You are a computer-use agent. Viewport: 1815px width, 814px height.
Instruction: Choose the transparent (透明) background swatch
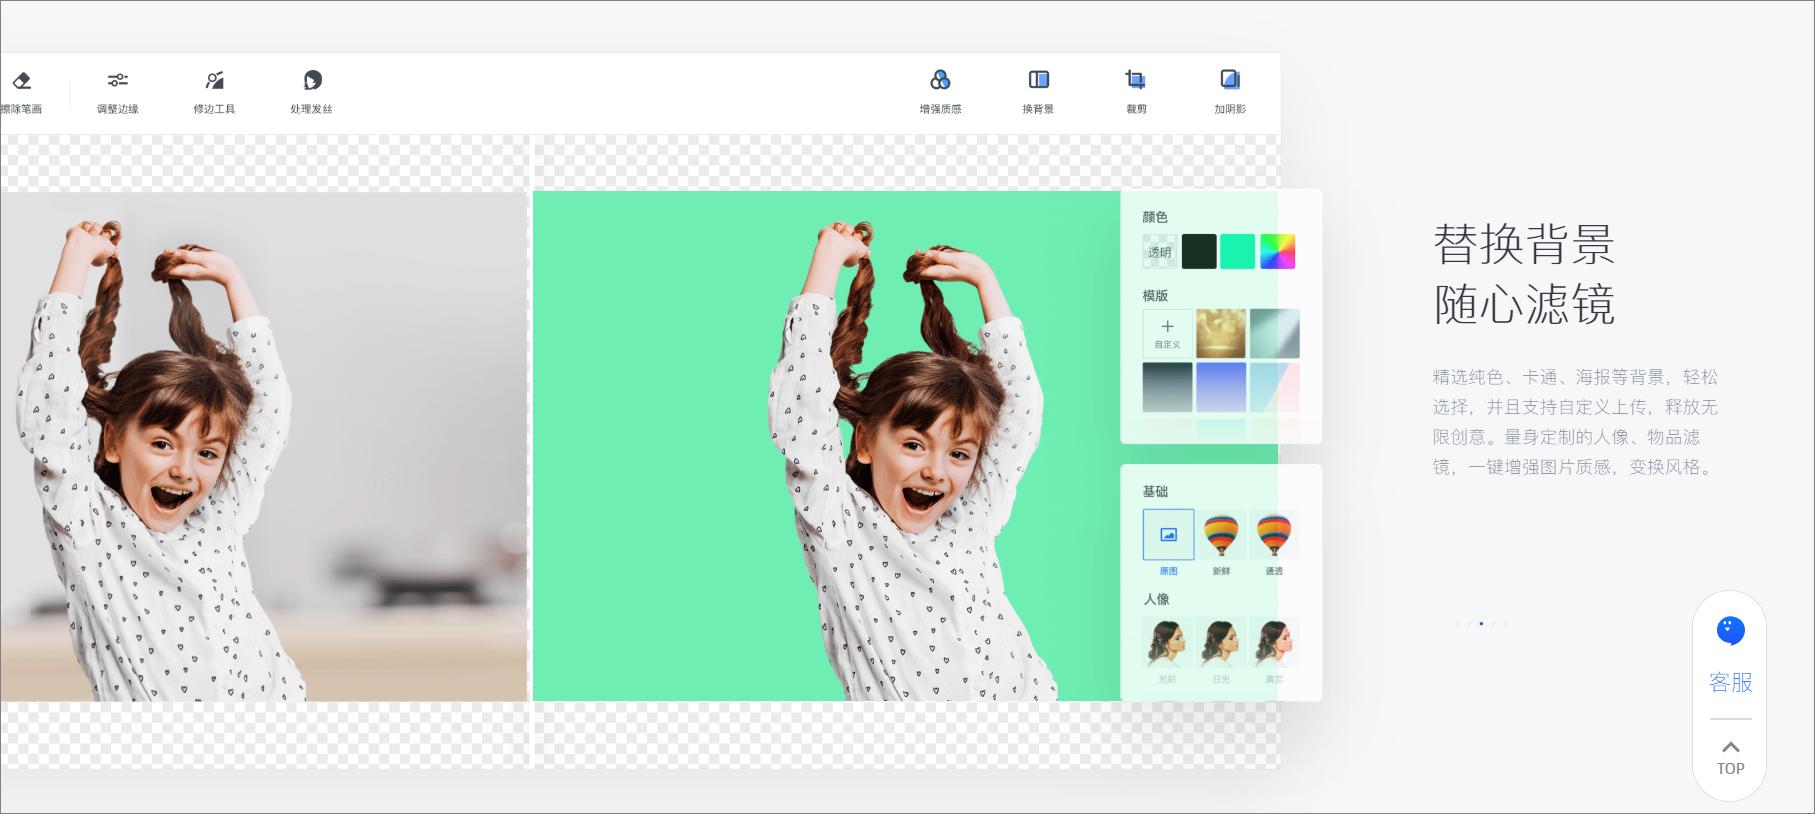(1160, 252)
